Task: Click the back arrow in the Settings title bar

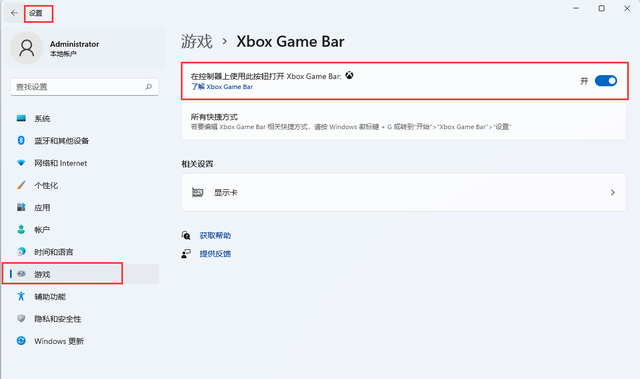Action: [x=14, y=13]
